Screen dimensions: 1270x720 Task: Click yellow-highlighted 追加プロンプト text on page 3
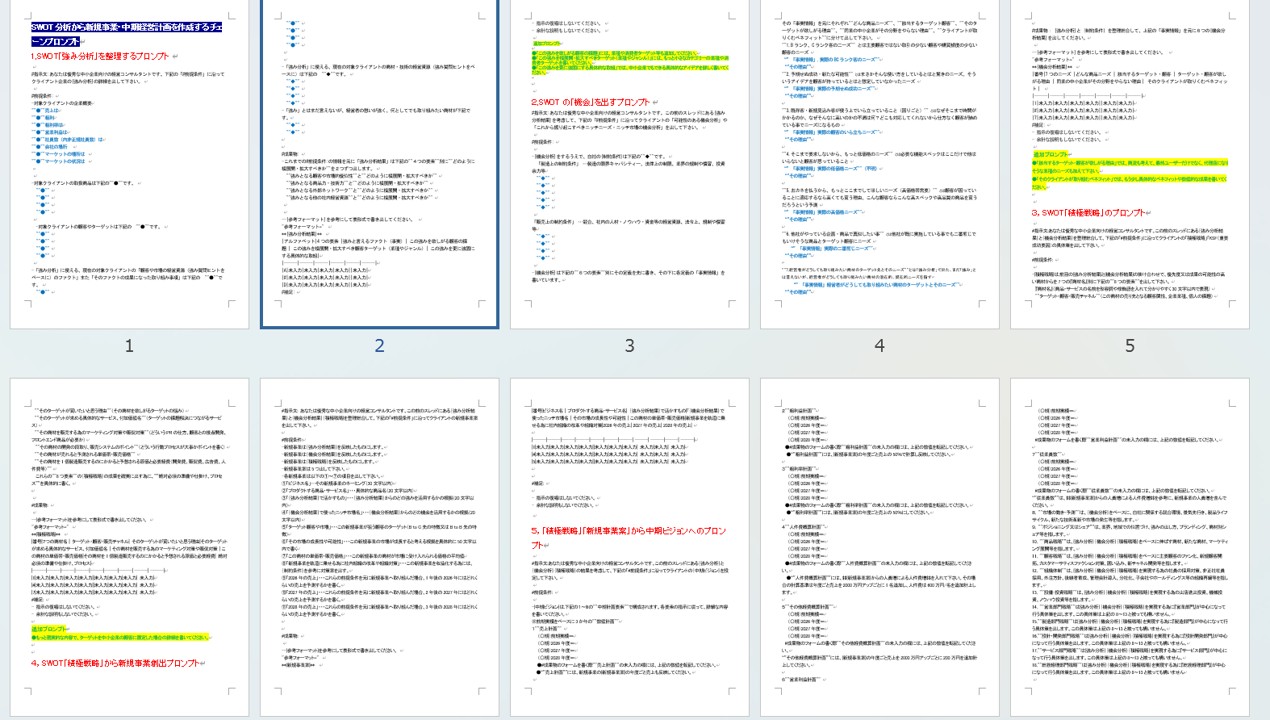pos(547,45)
